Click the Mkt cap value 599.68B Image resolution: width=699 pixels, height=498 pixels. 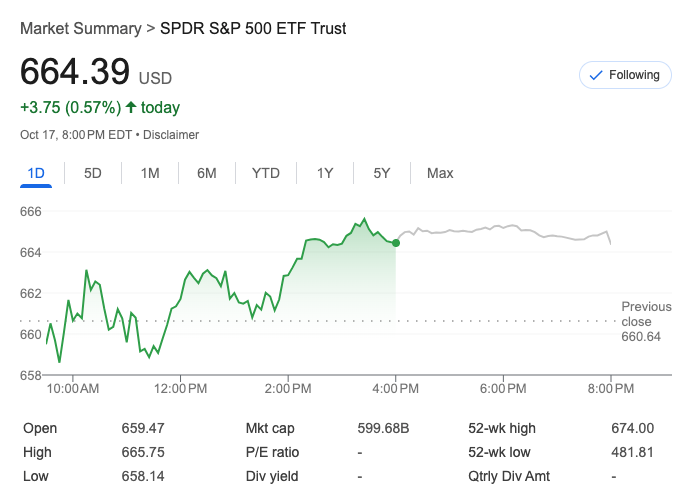click(x=383, y=428)
